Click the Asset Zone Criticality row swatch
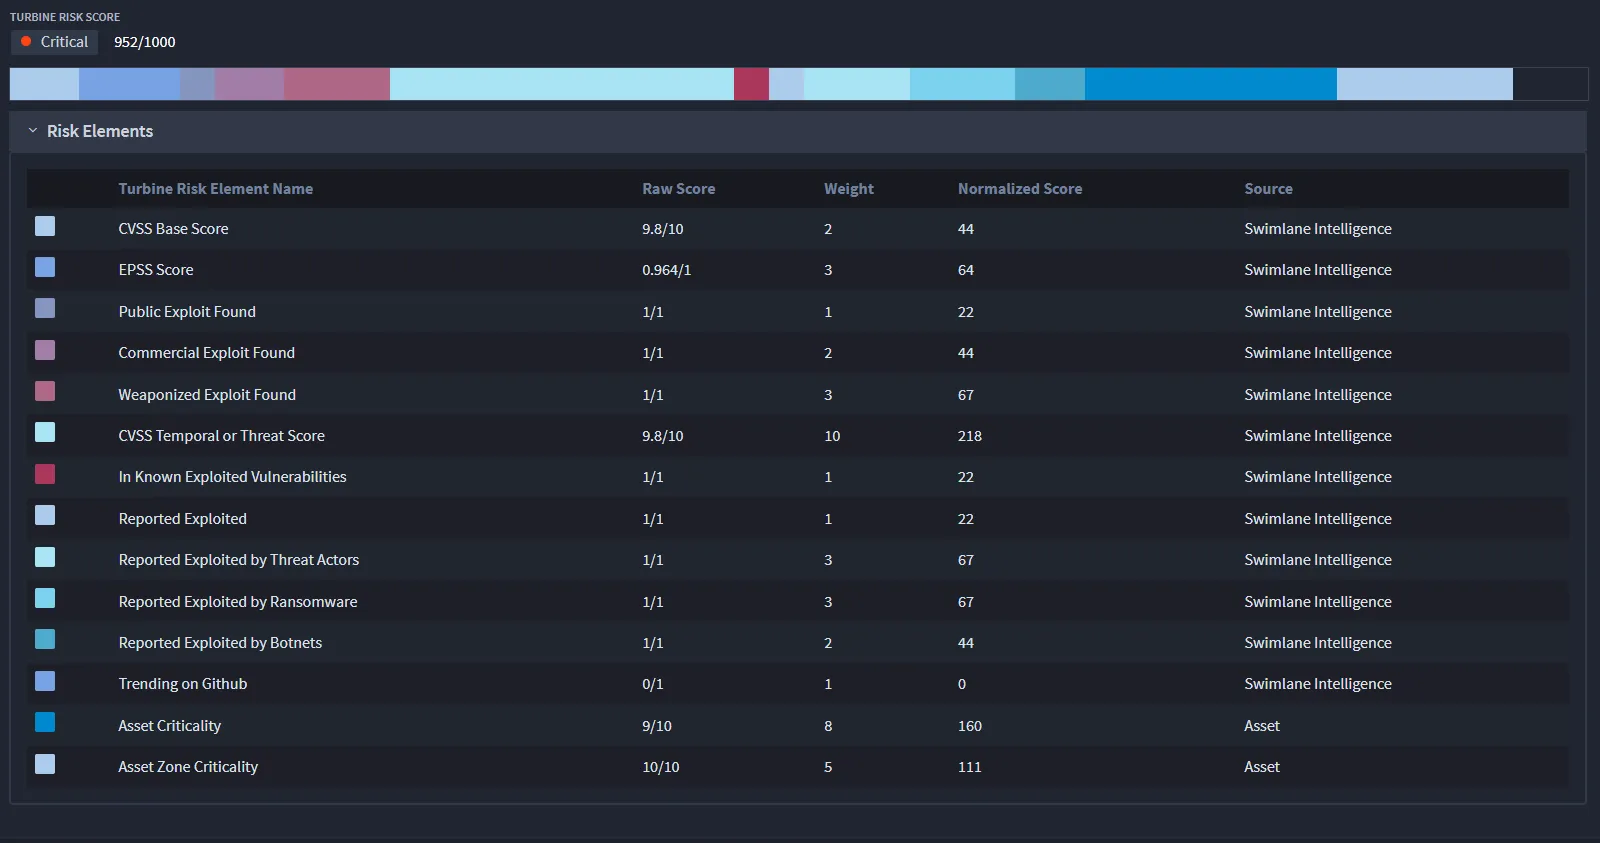1600x843 pixels. coord(45,764)
